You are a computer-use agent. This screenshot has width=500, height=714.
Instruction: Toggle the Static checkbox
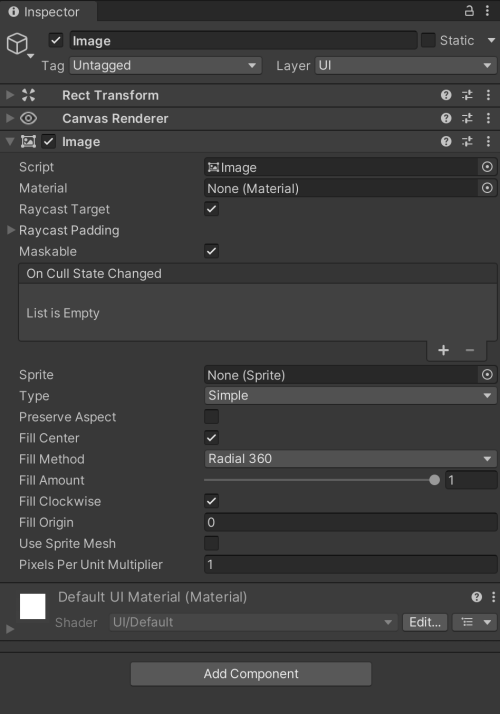point(428,41)
